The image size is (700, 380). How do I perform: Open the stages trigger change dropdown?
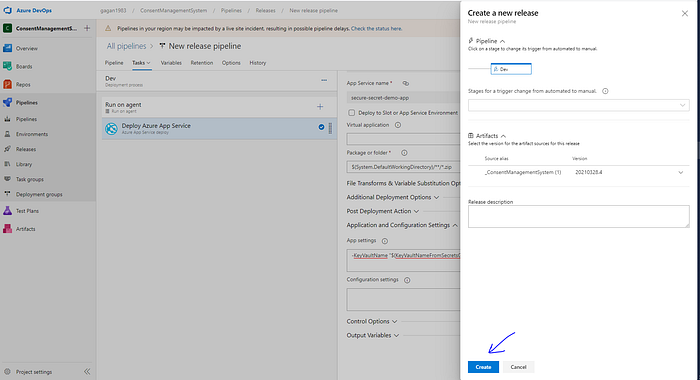click(x=579, y=105)
